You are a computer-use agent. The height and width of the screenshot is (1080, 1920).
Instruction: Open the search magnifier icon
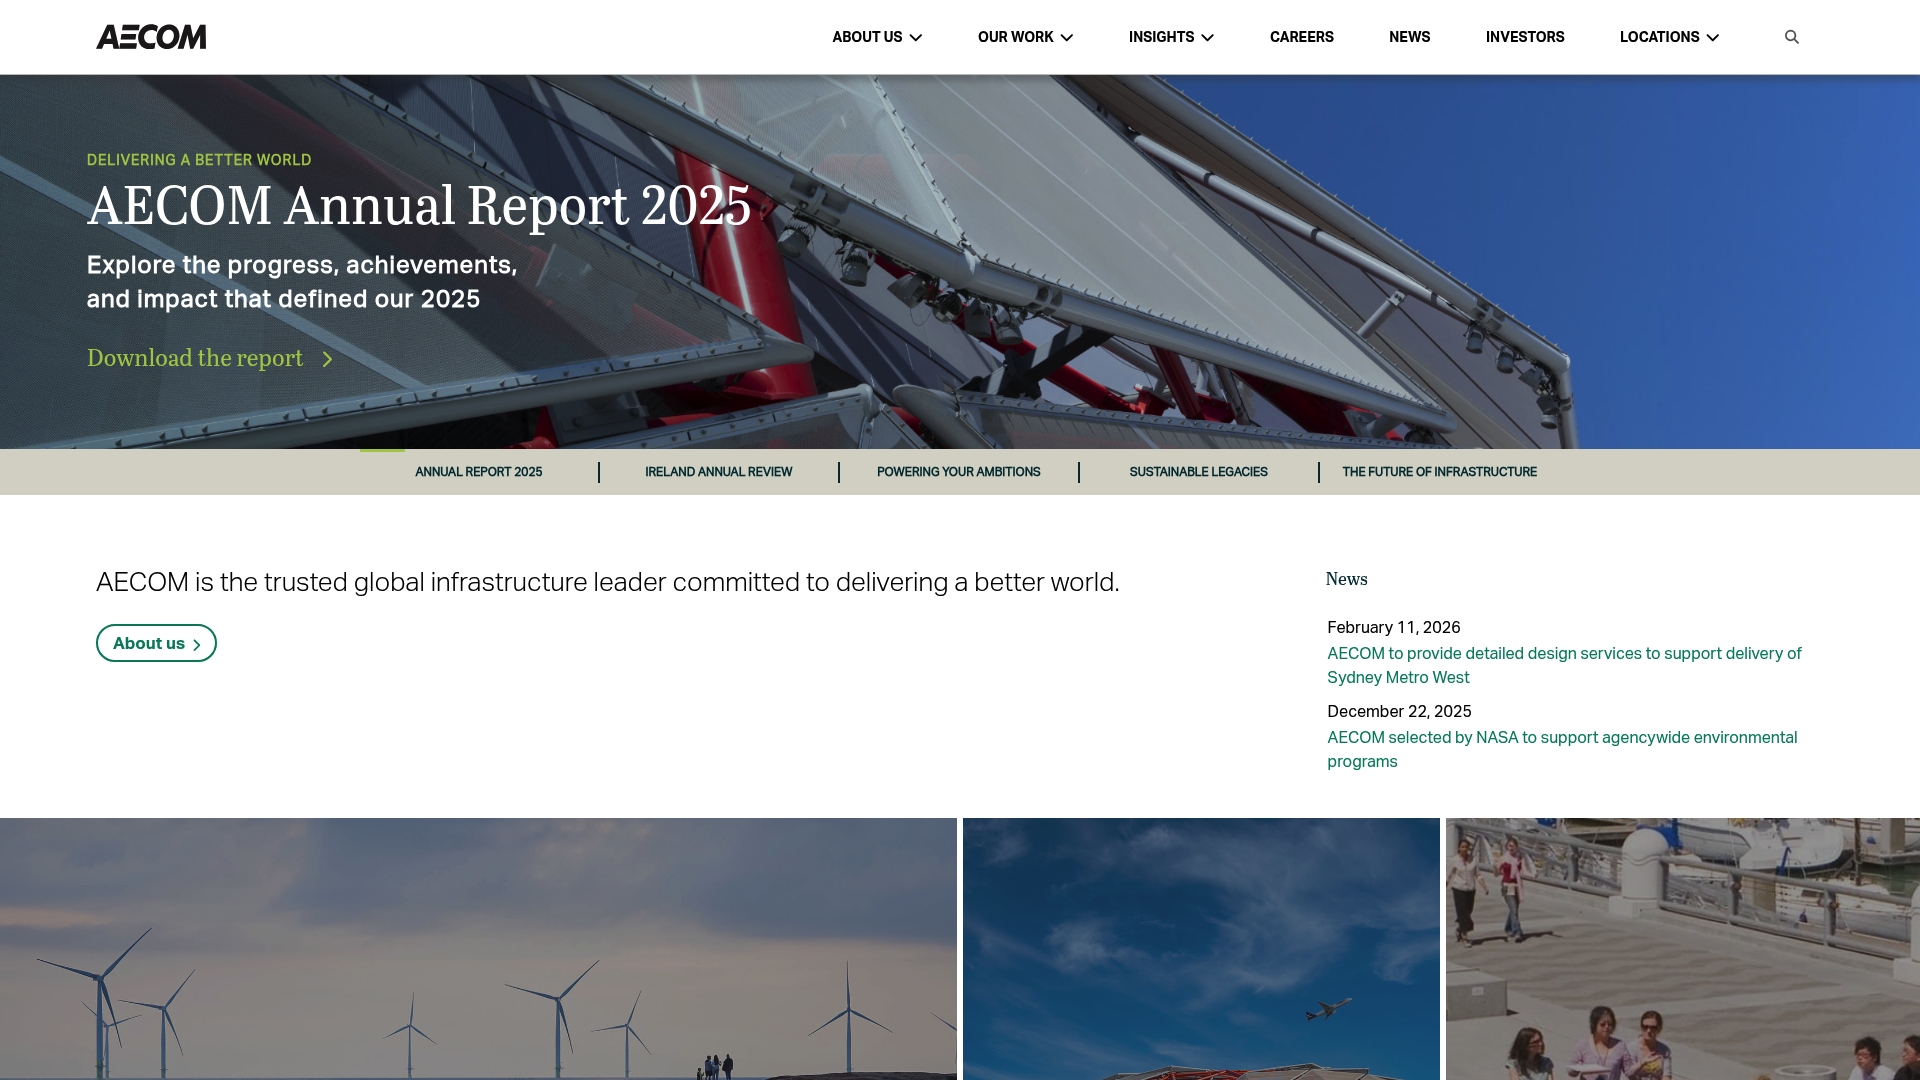(1791, 37)
